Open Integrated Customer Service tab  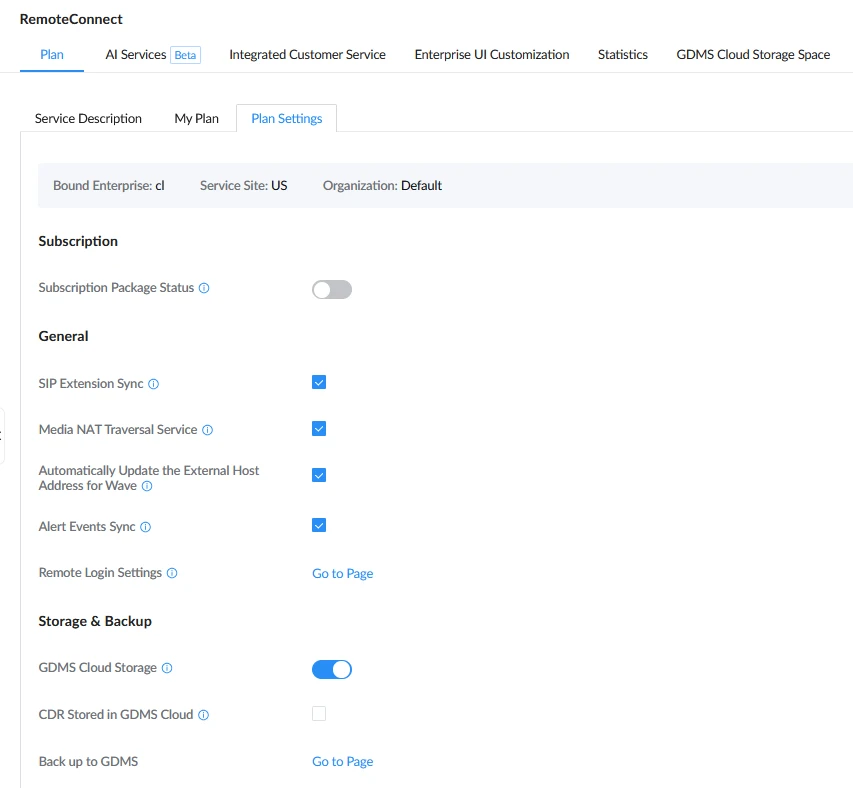click(307, 54)
